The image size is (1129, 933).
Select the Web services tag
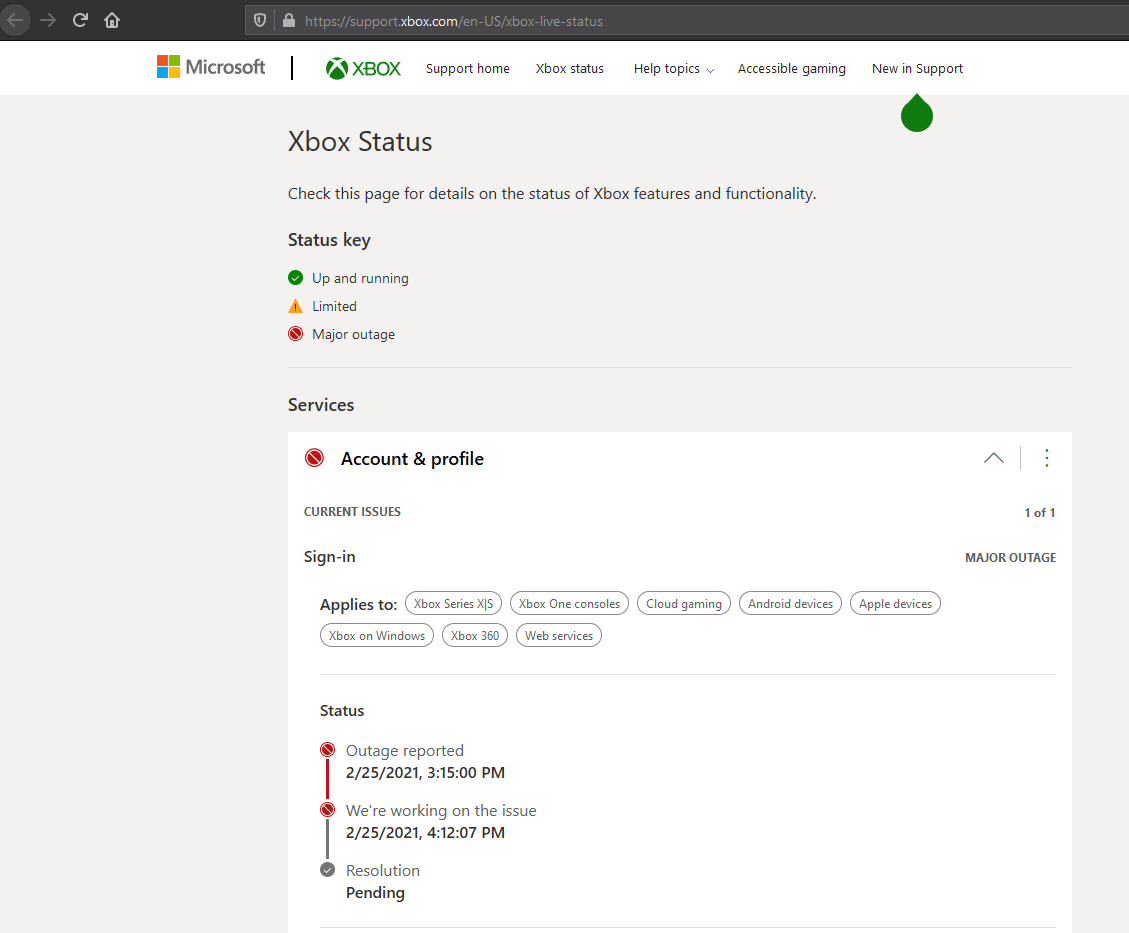(559, 635)
